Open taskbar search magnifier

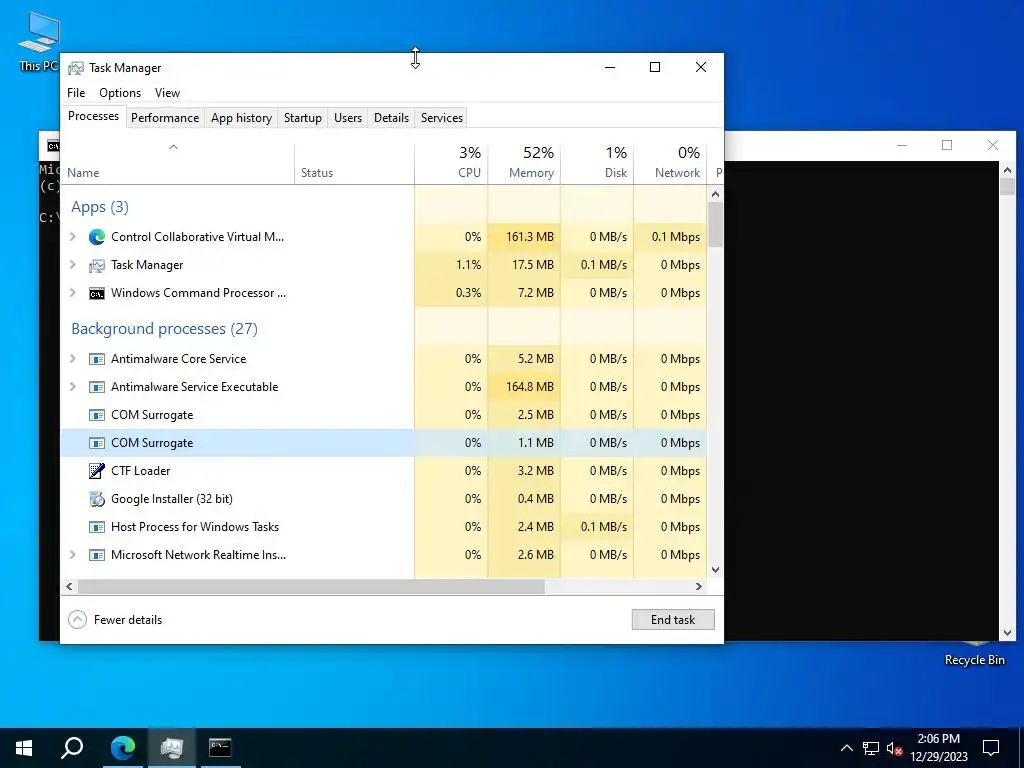[x=72, y=748]
